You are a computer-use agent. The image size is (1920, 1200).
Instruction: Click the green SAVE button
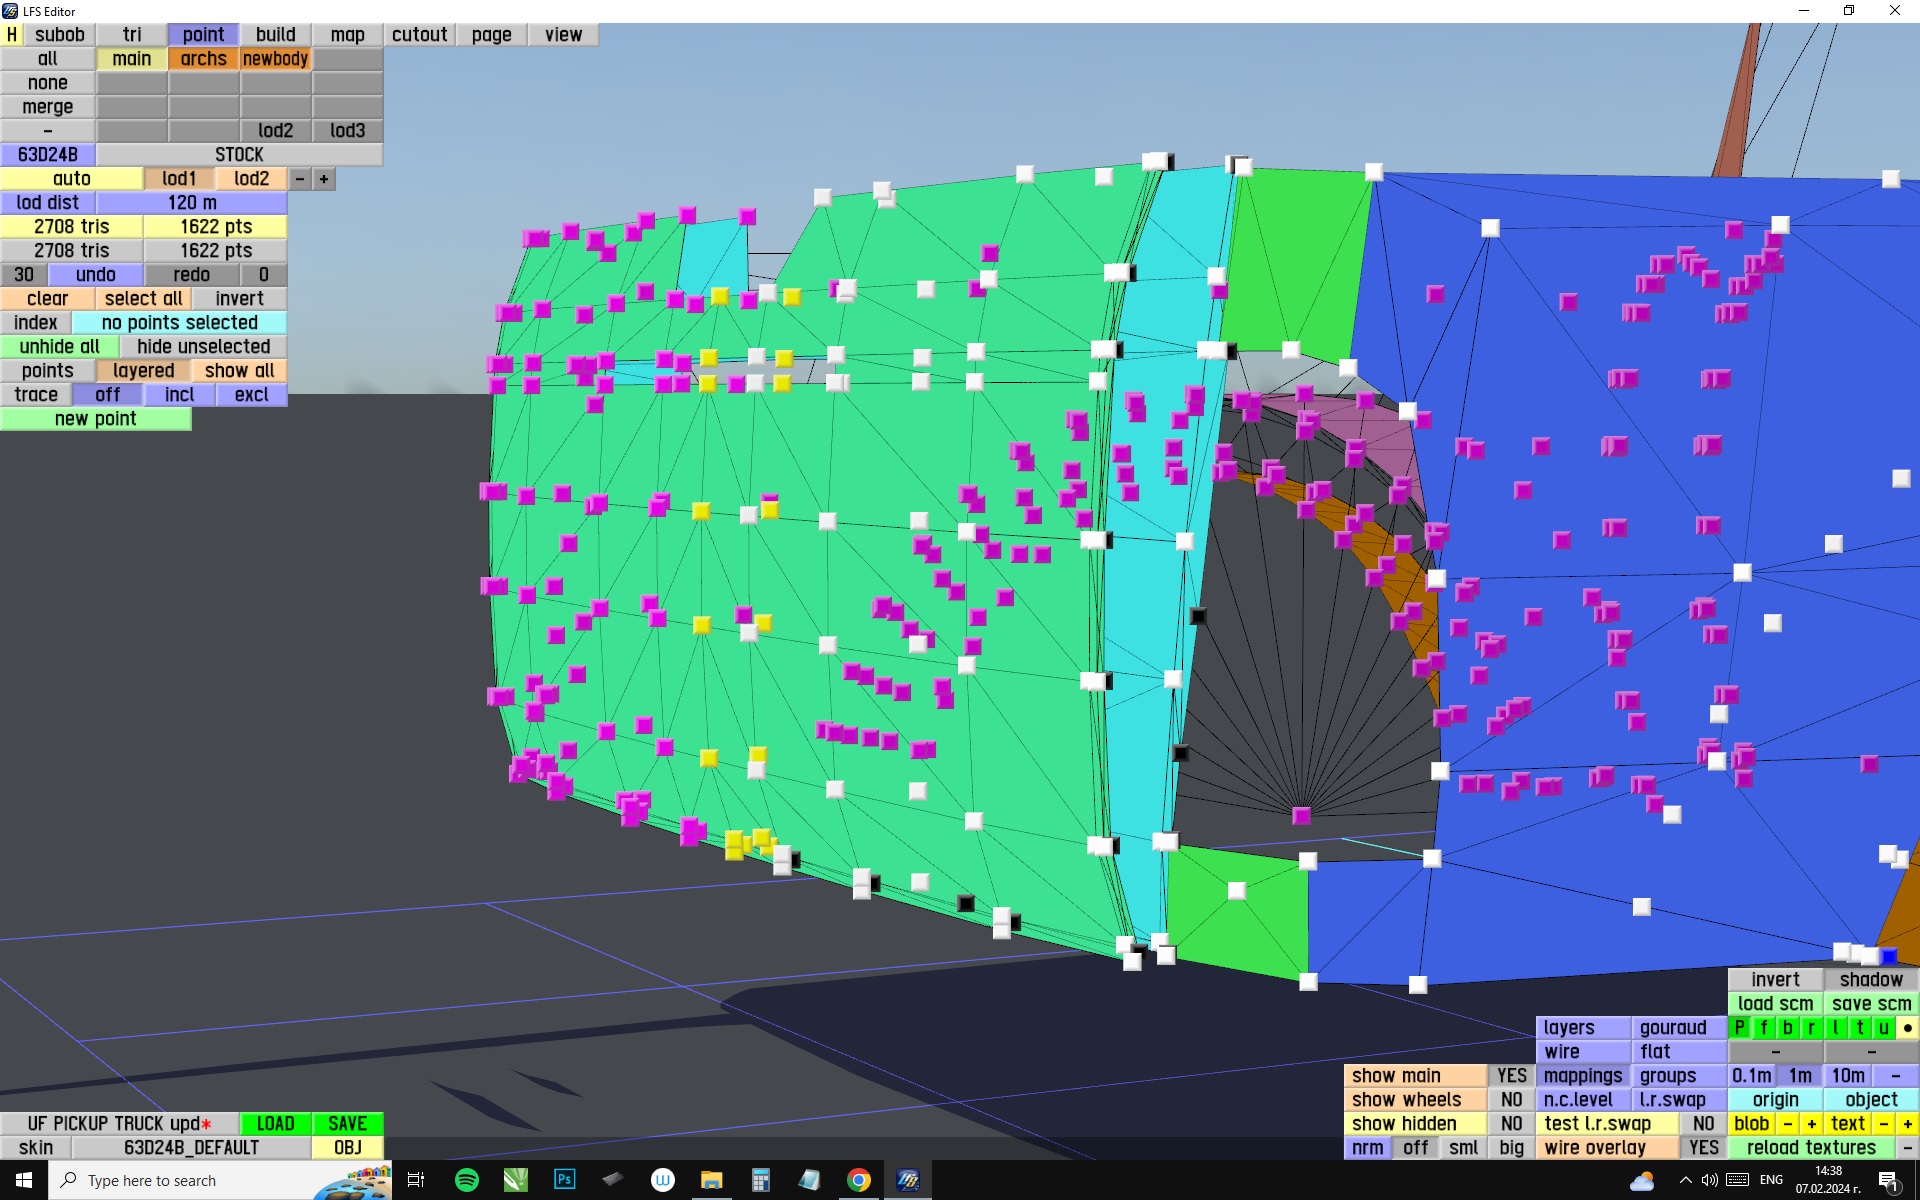pyautogui.click(x=347, y=1123)
